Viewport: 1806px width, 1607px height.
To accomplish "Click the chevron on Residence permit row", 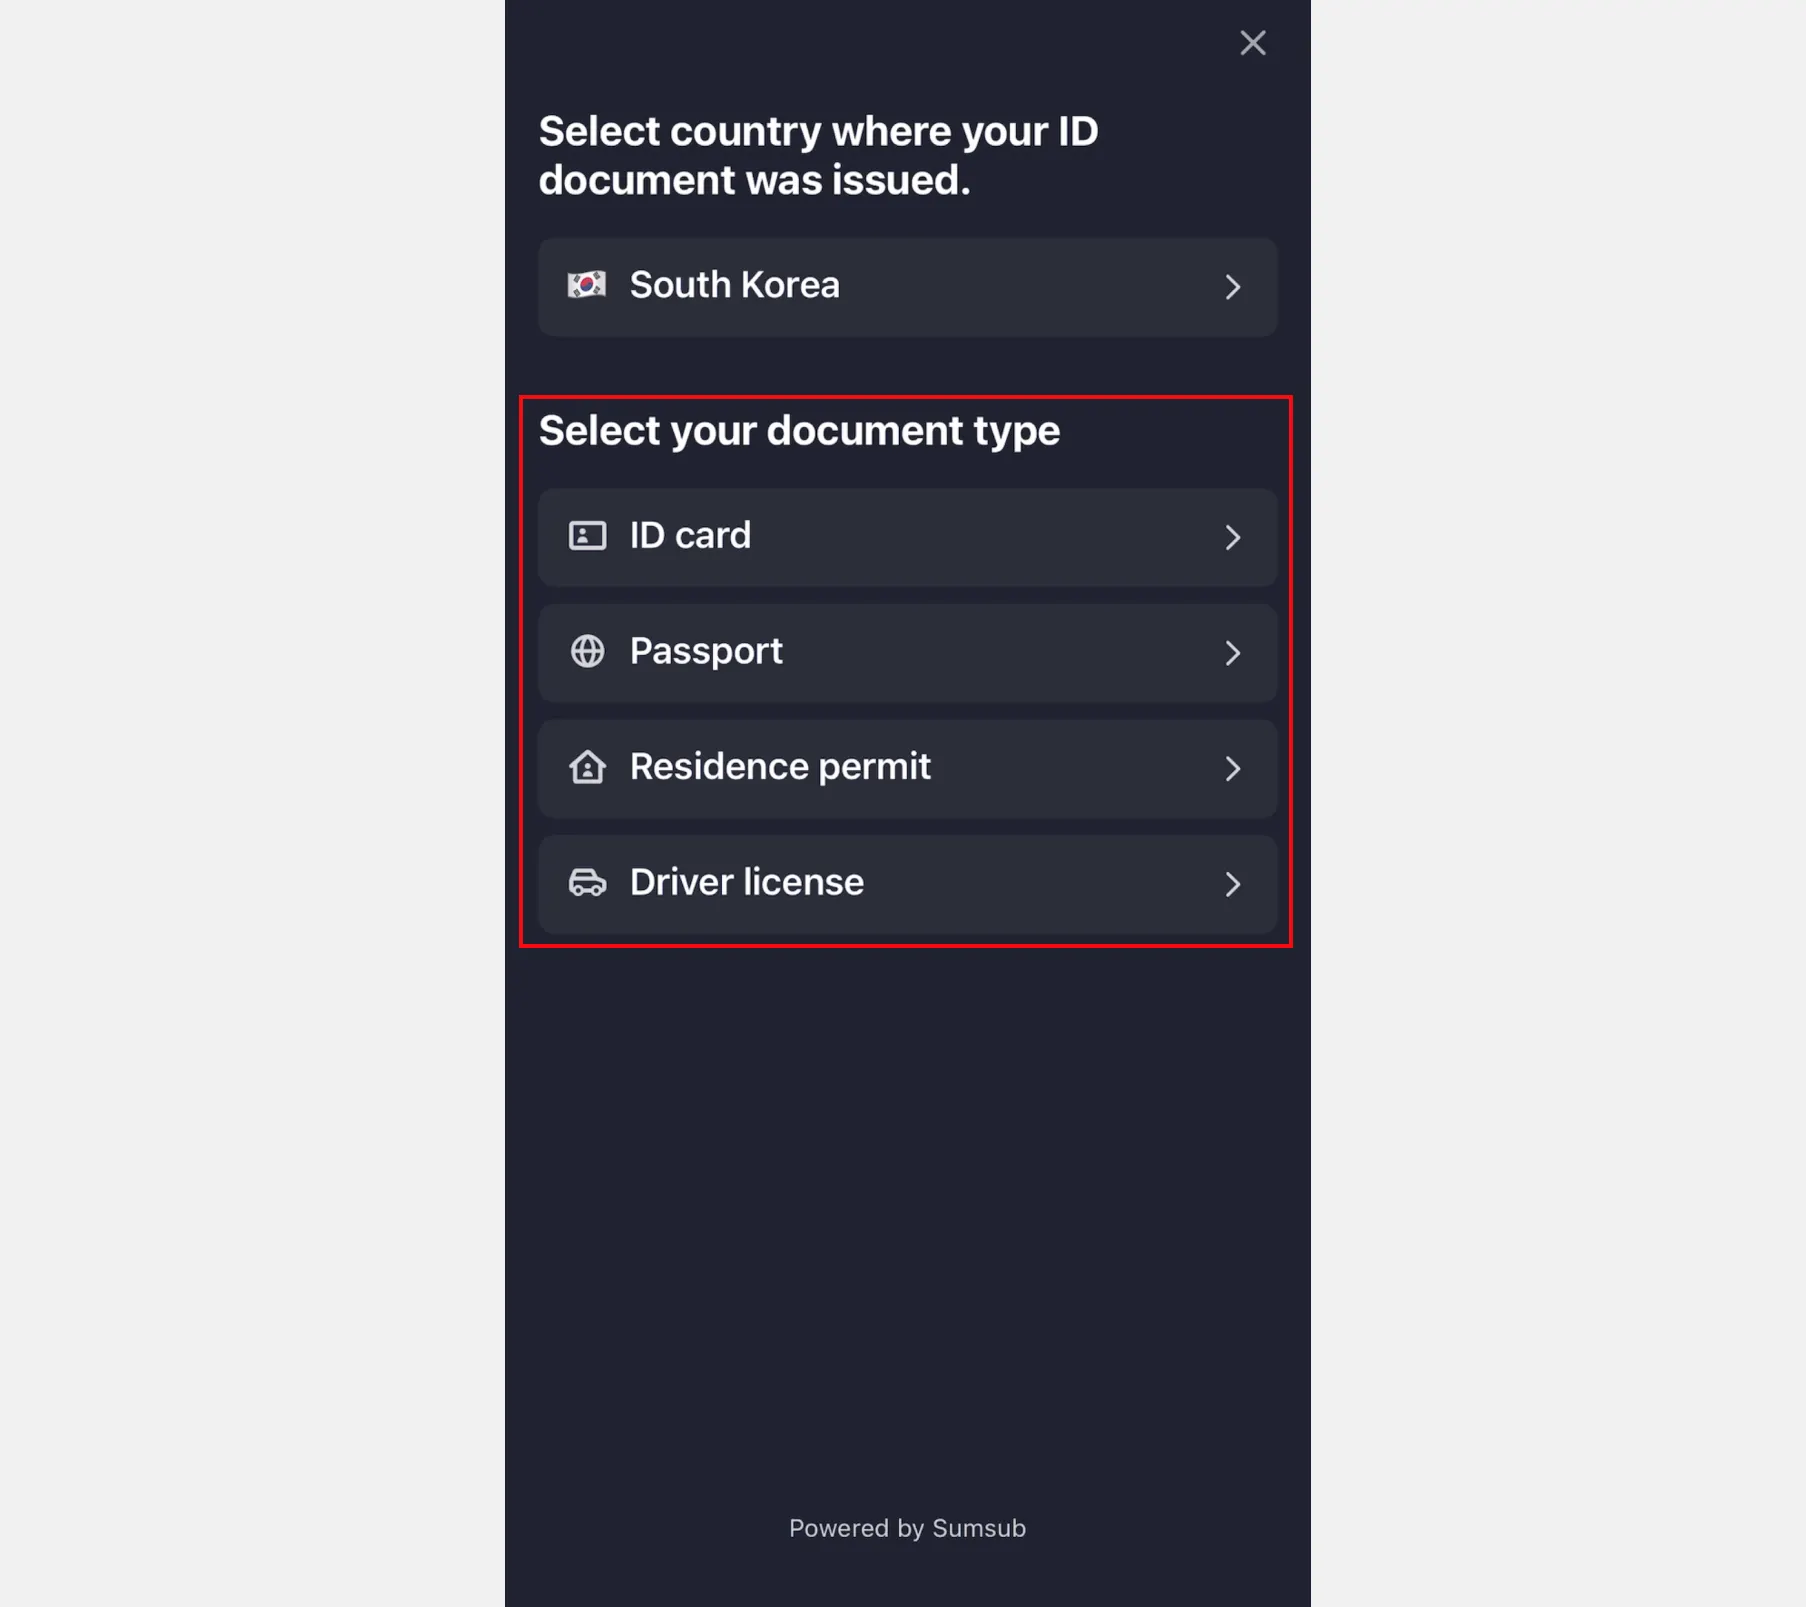I will point(1232,769).
